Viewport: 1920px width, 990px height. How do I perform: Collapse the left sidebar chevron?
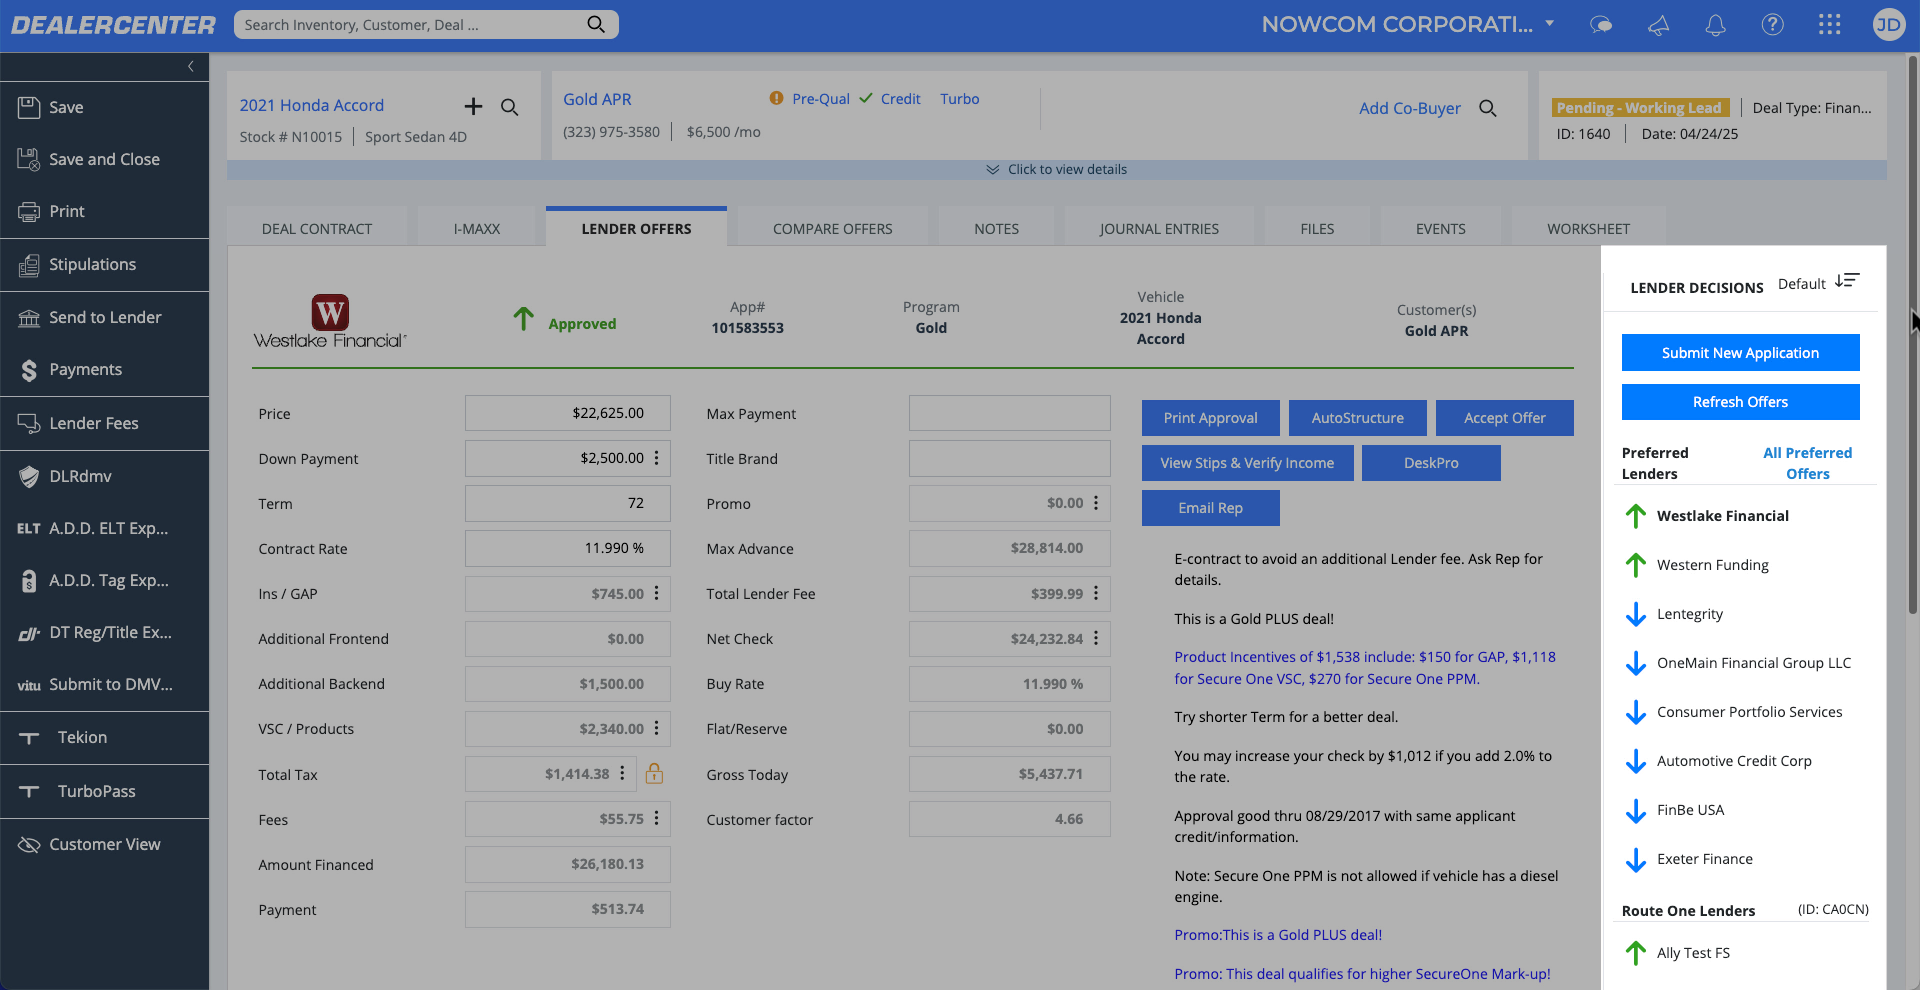click(191, 66)
